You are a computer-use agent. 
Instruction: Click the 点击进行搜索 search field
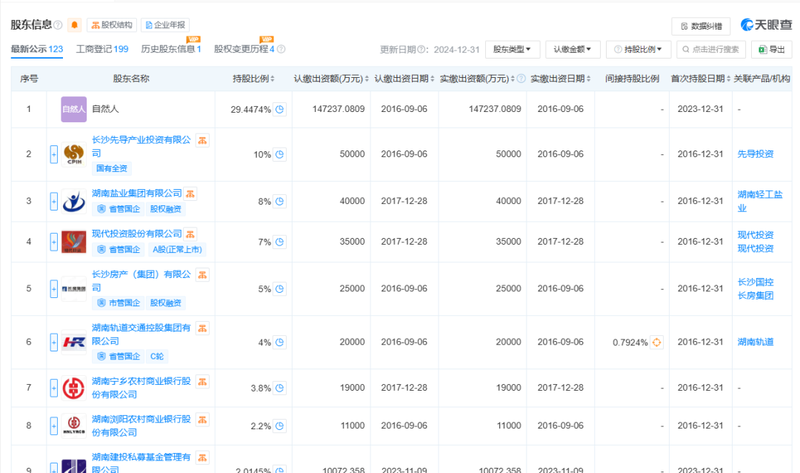tap(711, 49)
